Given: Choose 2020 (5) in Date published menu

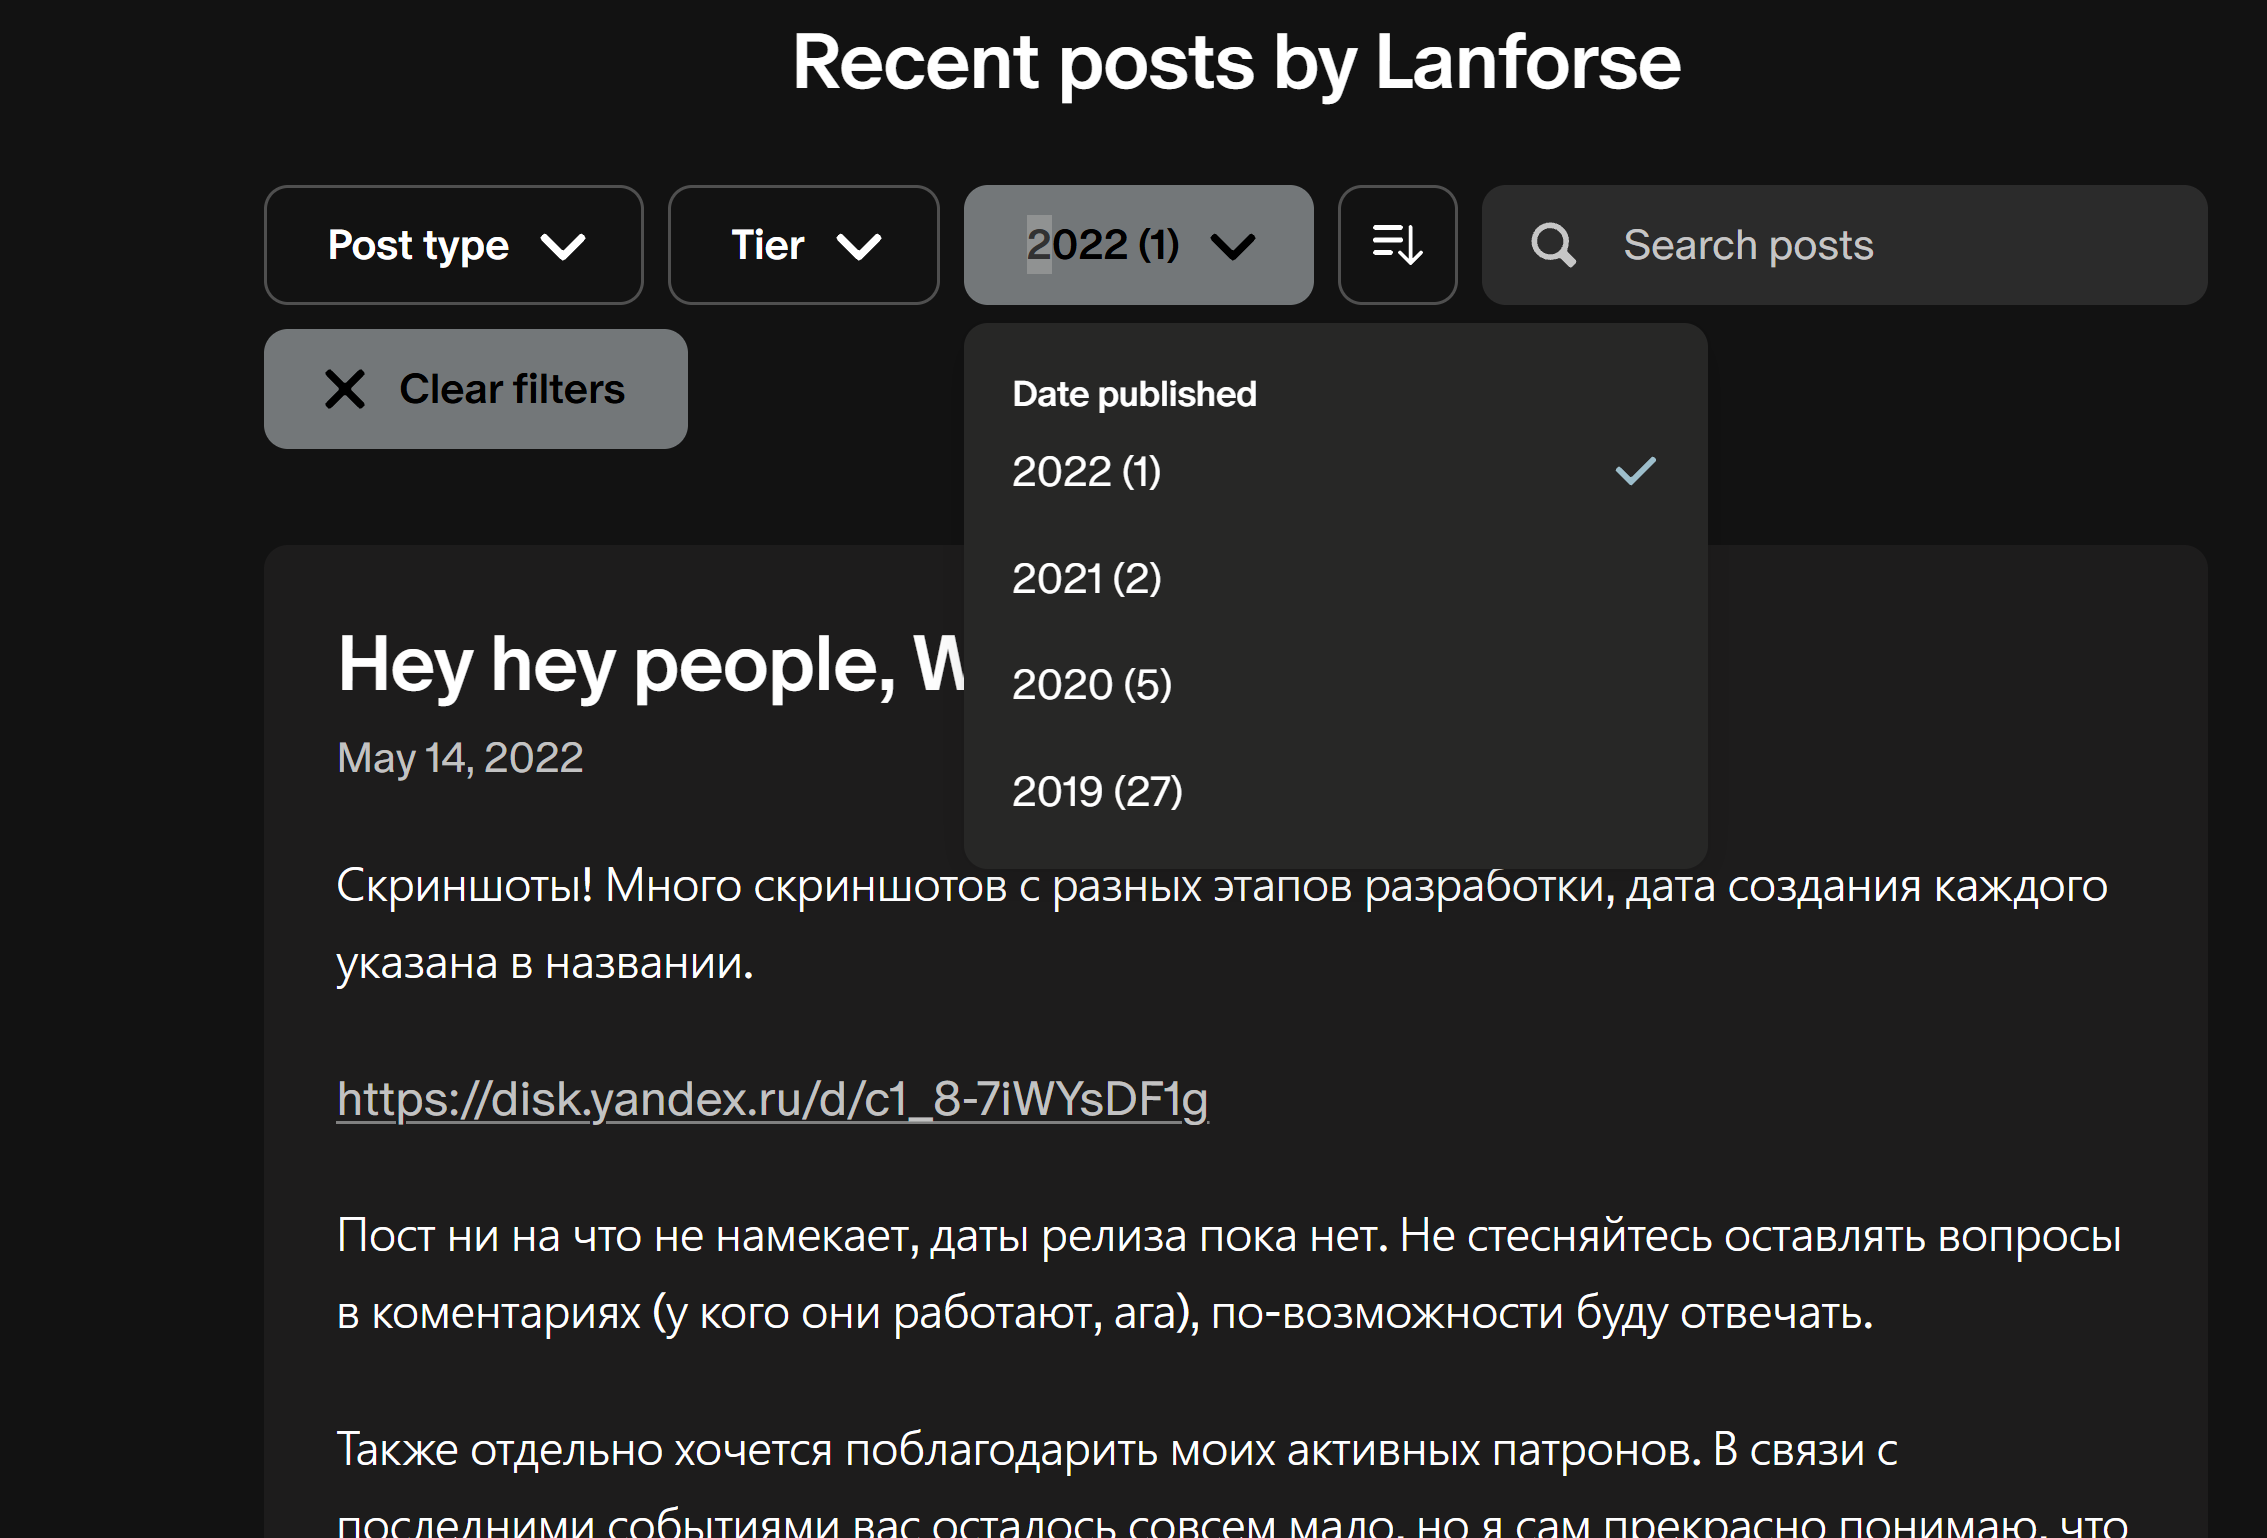Looking at the screenshot, I should pos(1091,685).
